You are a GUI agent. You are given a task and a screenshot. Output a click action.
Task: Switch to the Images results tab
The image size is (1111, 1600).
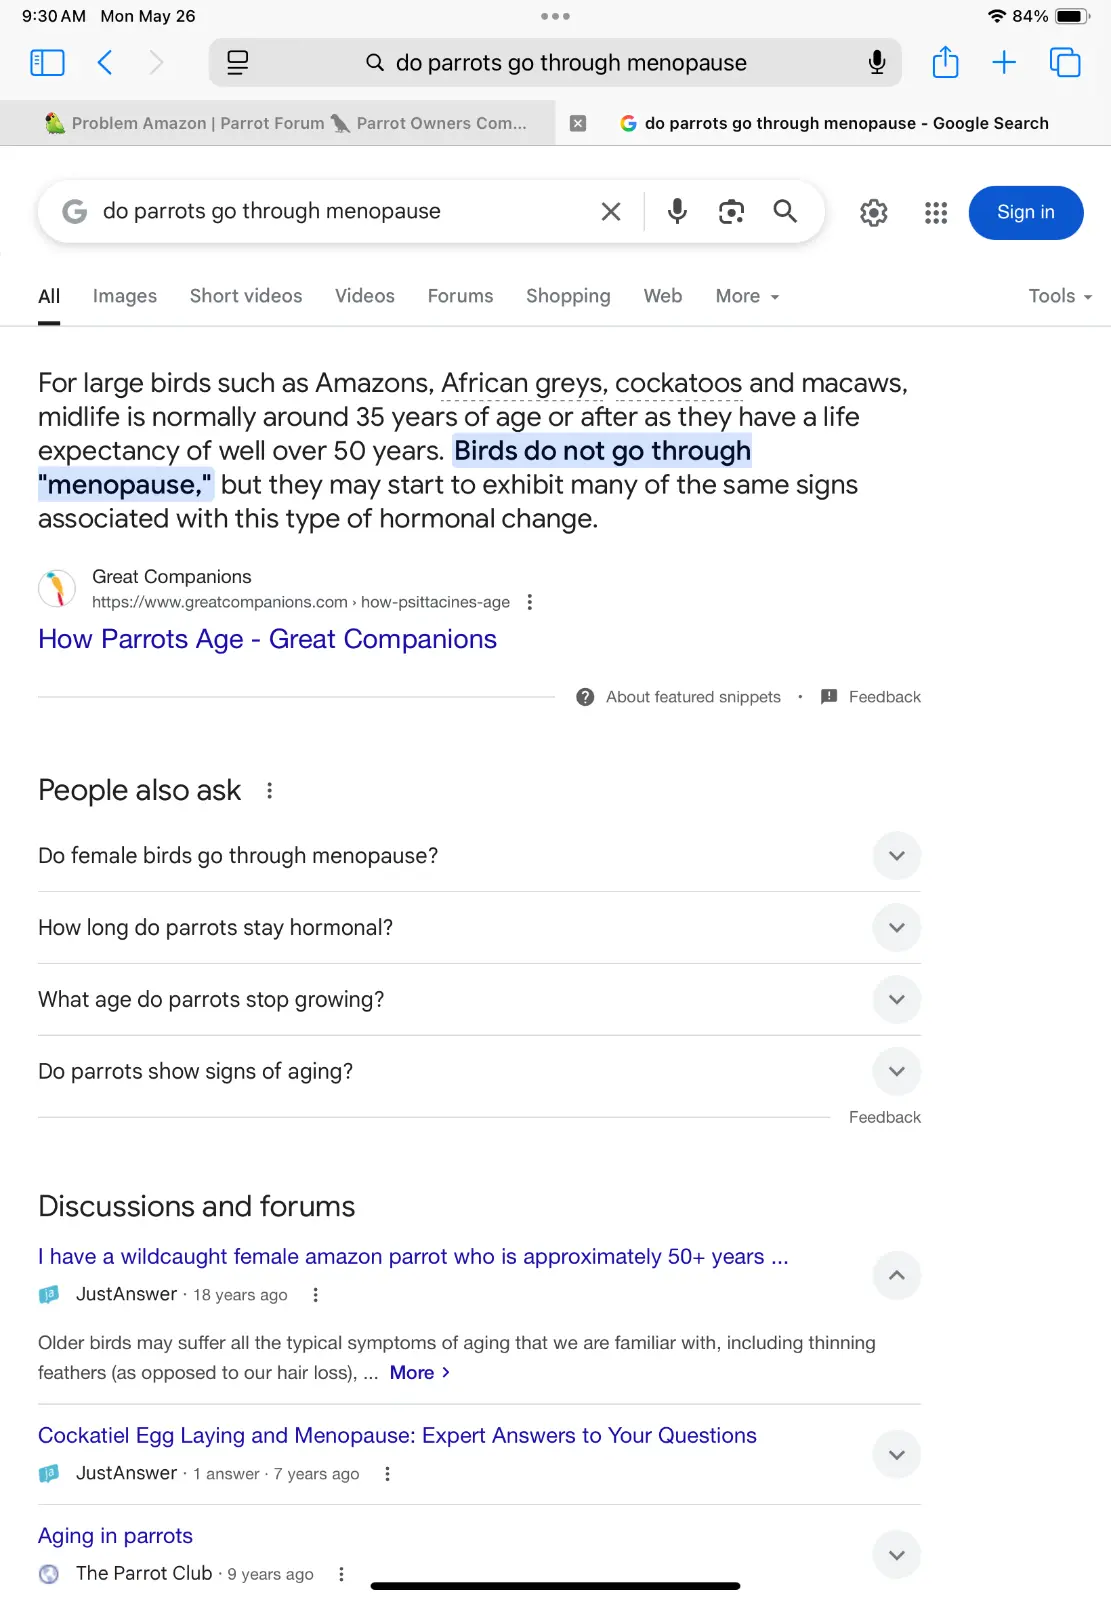tap(125, 296)
